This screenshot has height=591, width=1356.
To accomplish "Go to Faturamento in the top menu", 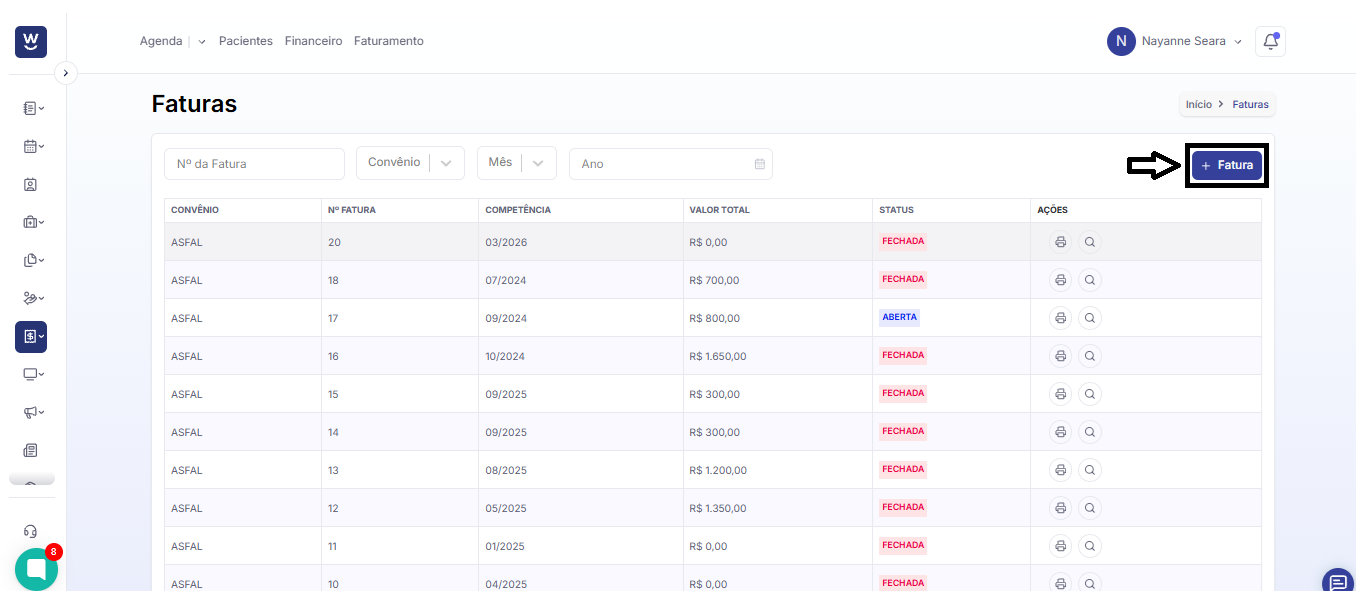I will 389,41.
